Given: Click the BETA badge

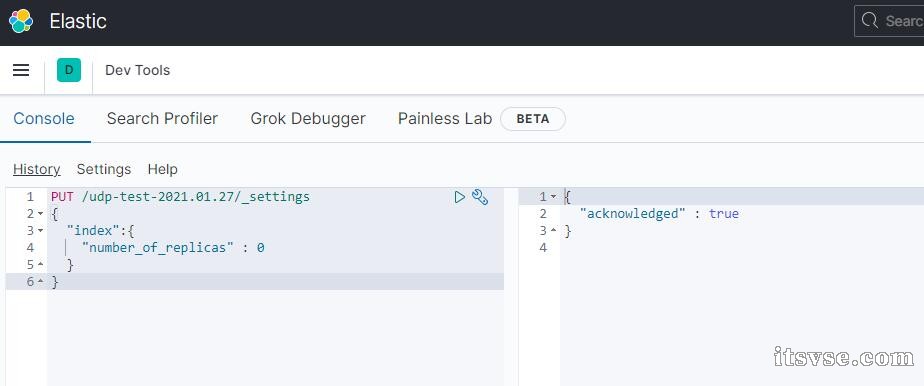Looking at the screenshot, I should pos(533,118).
